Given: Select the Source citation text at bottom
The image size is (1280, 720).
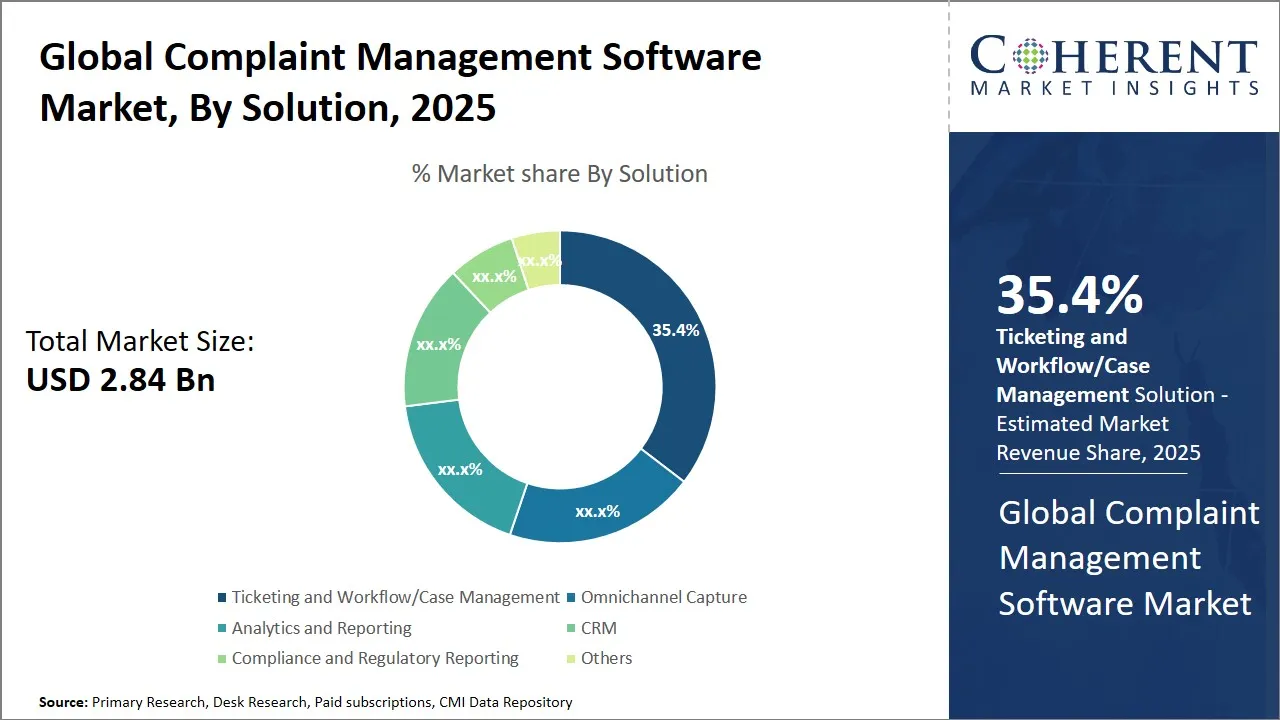Looking at the screenshot, I should click(x=305, y=702).
